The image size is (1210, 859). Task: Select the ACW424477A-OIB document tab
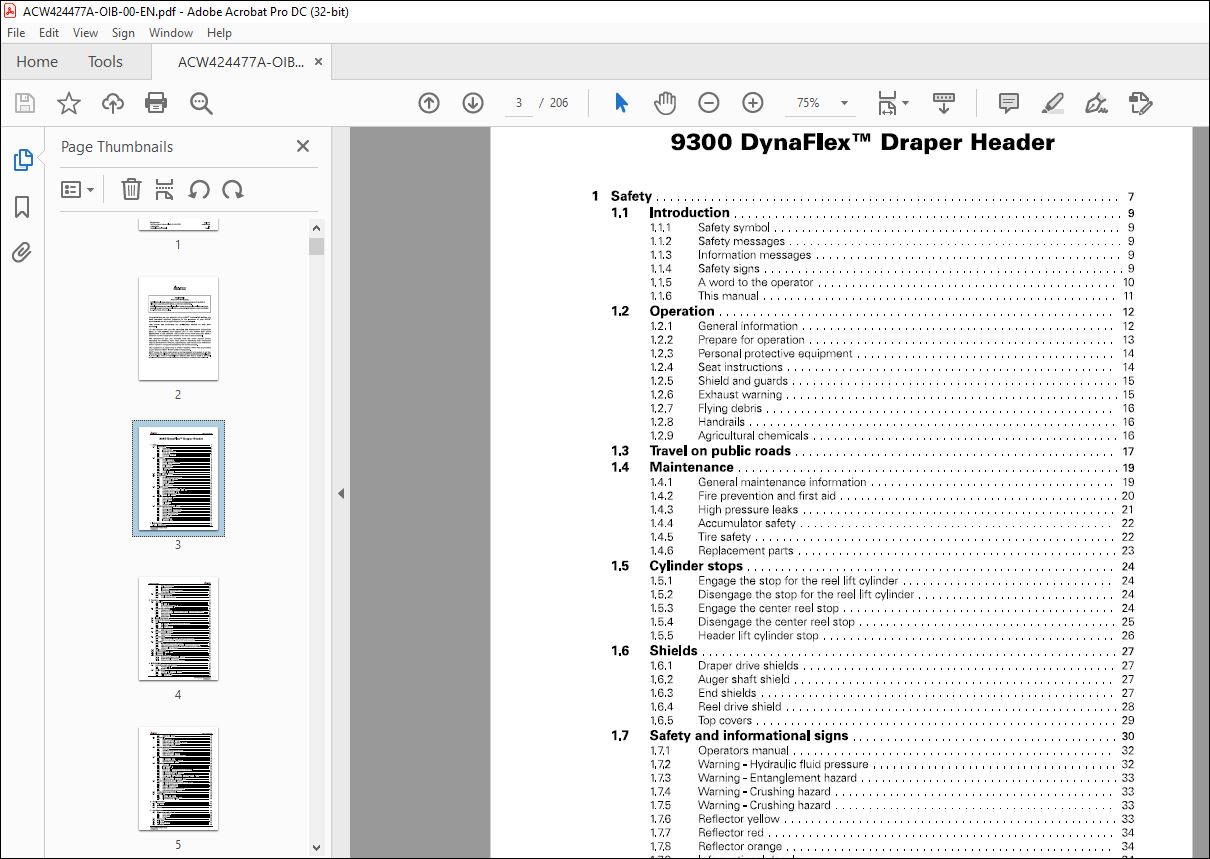[241, 62]
